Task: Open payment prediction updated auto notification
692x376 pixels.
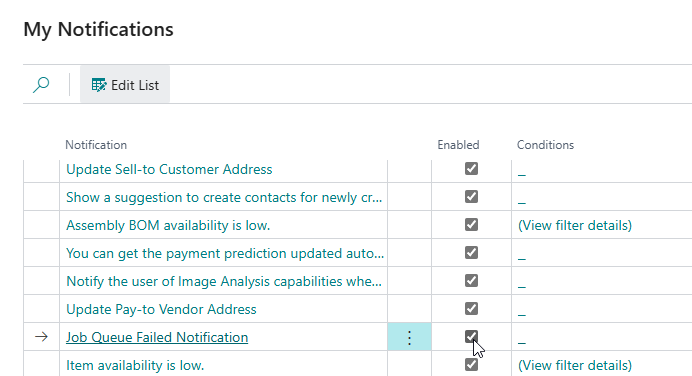Action: 225,253
